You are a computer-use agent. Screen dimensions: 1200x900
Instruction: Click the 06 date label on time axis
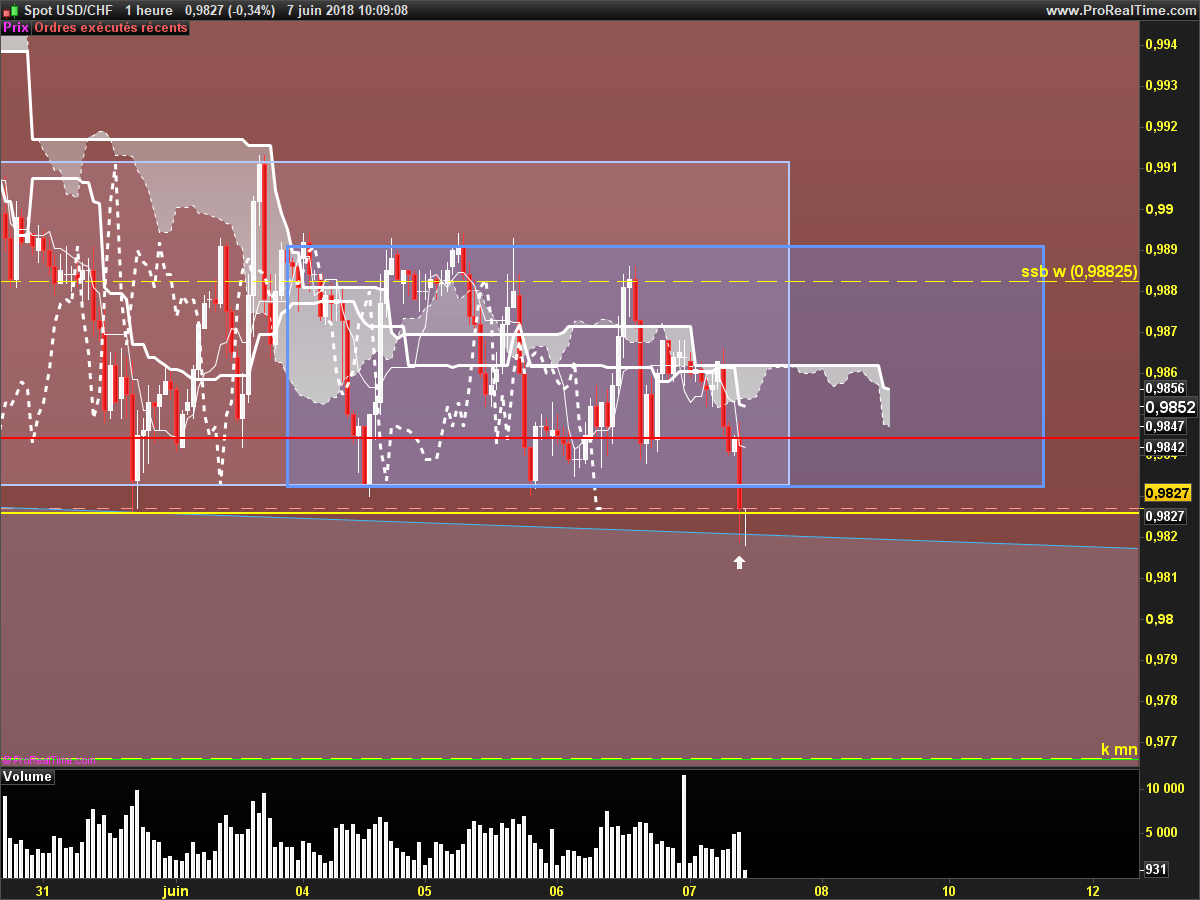click(556, 890)
